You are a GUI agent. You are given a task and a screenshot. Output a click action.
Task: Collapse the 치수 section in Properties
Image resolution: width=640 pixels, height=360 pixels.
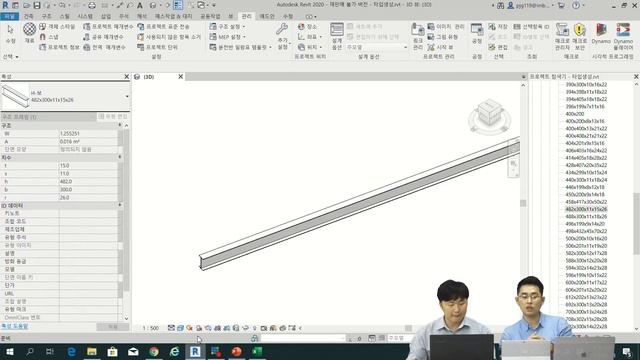(120, 157)
